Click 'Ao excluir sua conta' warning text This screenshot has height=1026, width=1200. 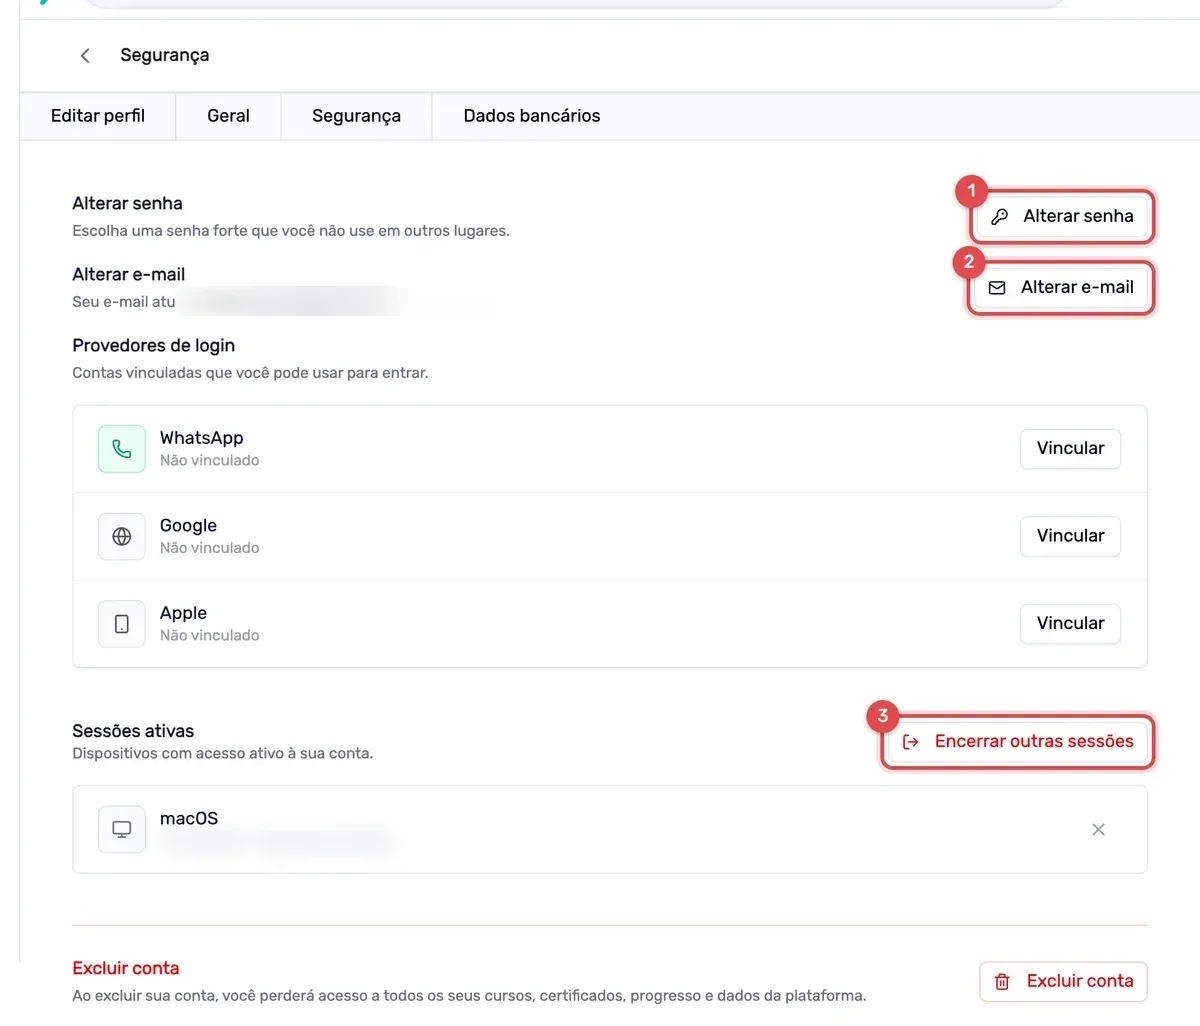click(469, 996)
